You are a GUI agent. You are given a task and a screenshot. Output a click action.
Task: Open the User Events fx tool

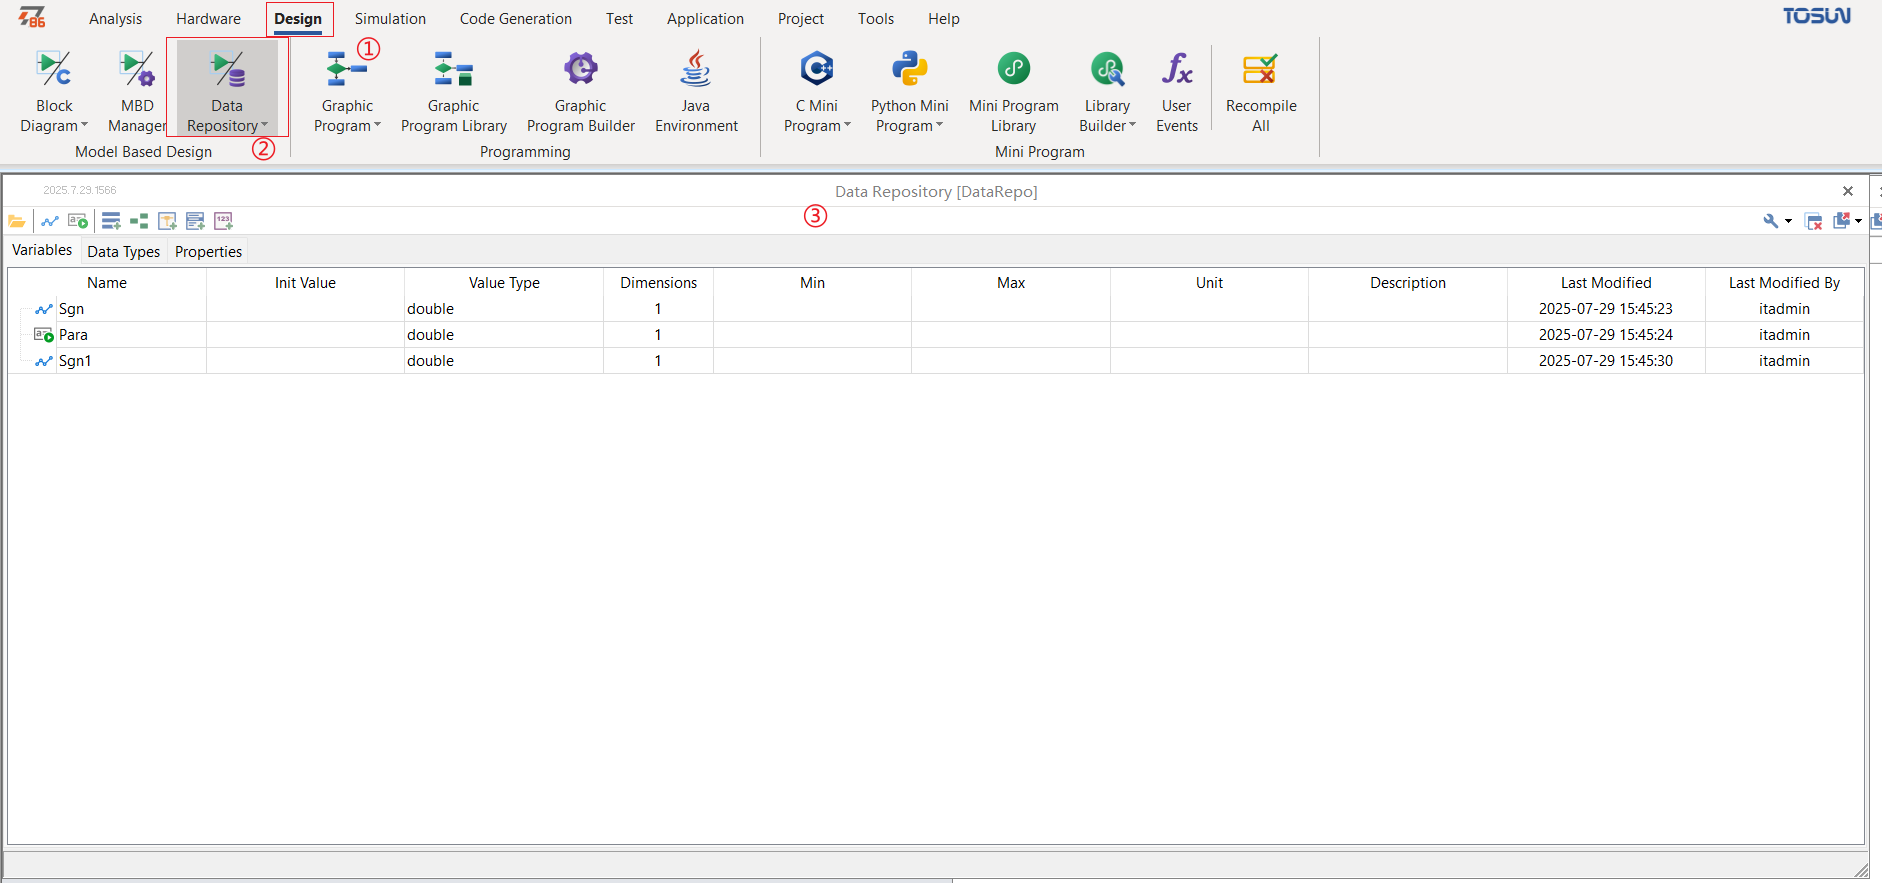pyautogui.click(x=1177, y=92)
